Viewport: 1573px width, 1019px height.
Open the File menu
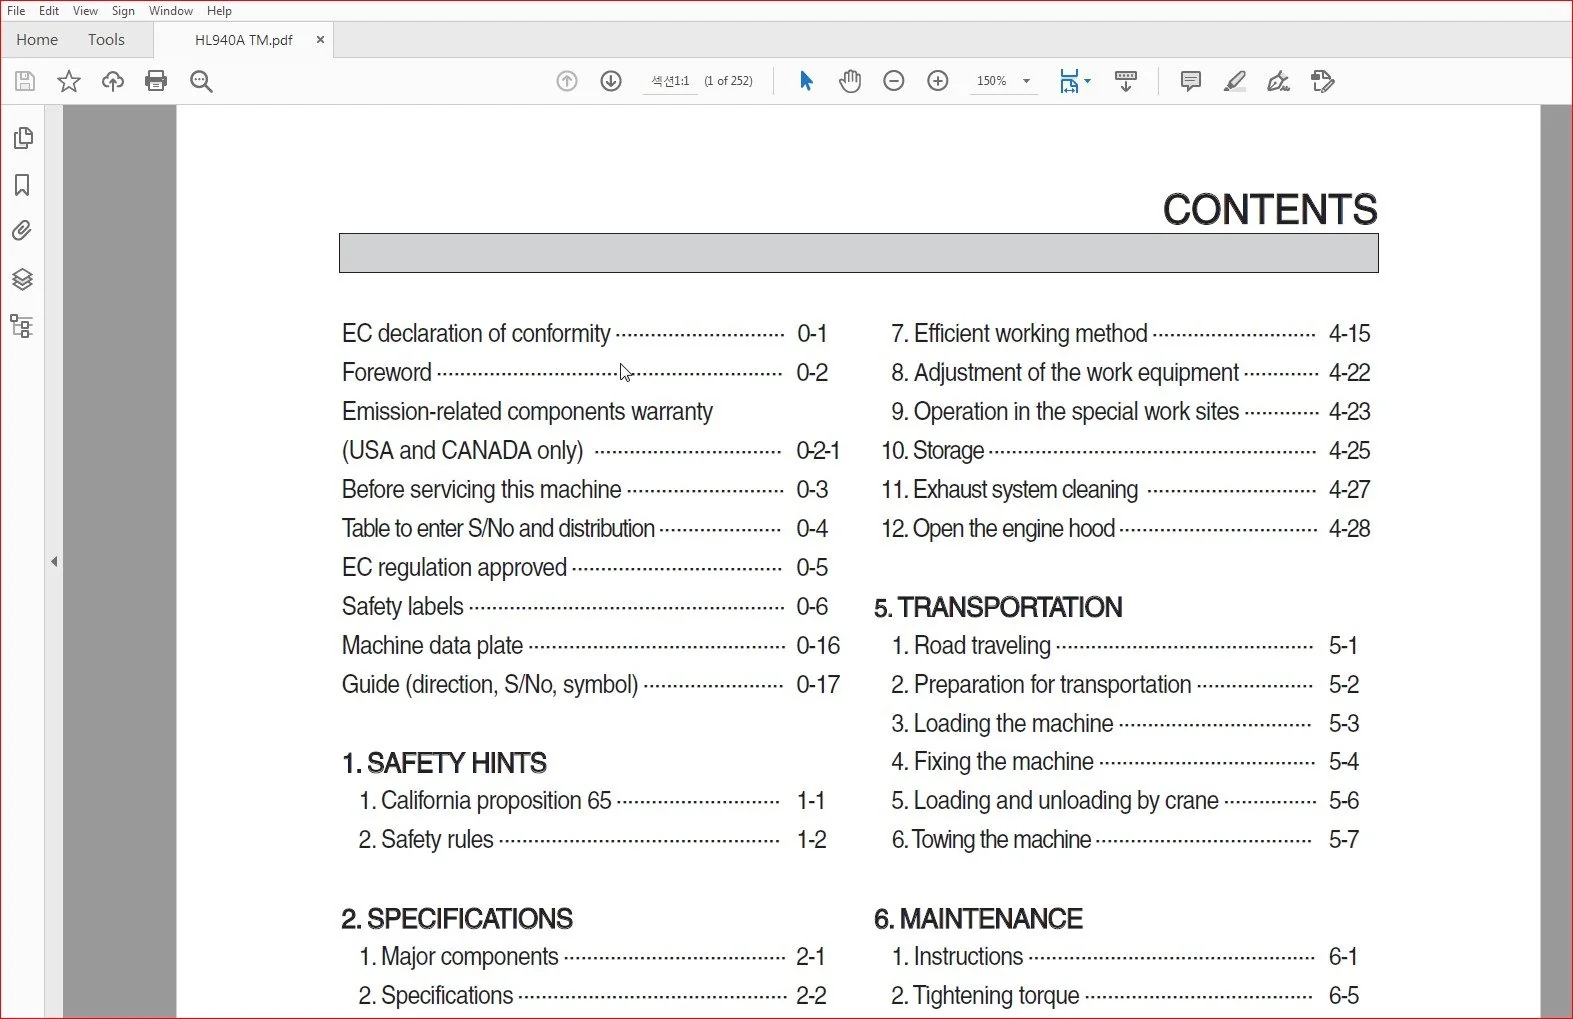click(x=16, y=11)
